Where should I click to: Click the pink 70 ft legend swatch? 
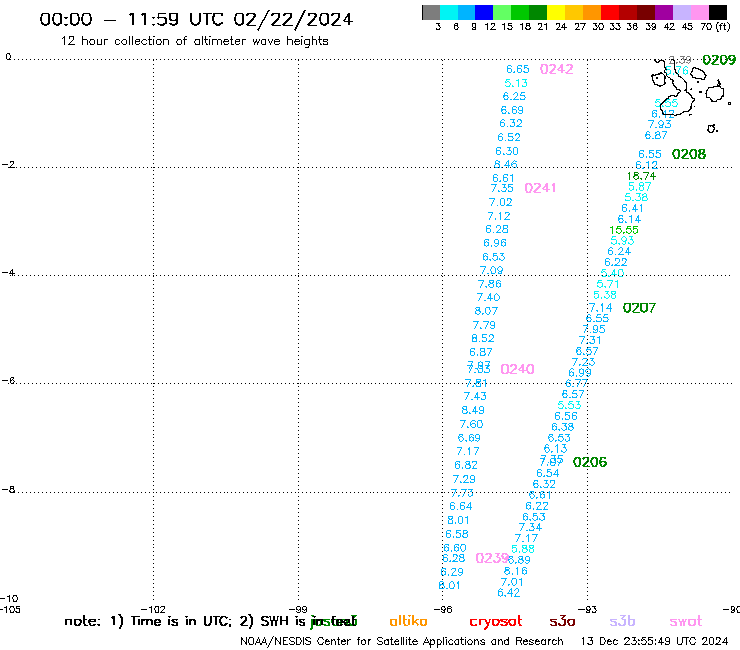click(x=699, y=12)
